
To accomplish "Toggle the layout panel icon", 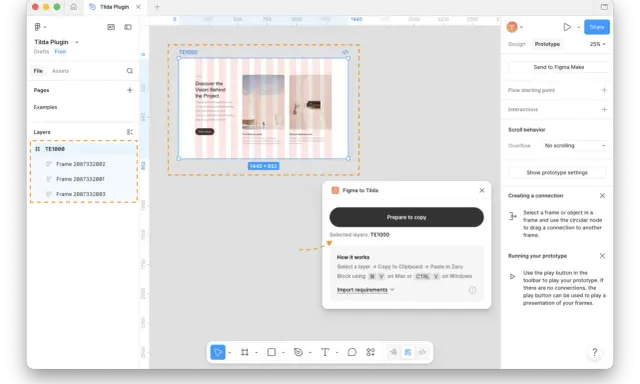I will (x=111, y=27).
